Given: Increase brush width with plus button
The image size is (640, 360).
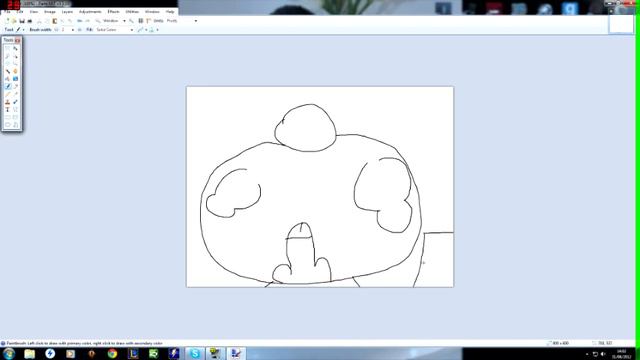Looking at the screenshot, I should click(x=80, y=30).
